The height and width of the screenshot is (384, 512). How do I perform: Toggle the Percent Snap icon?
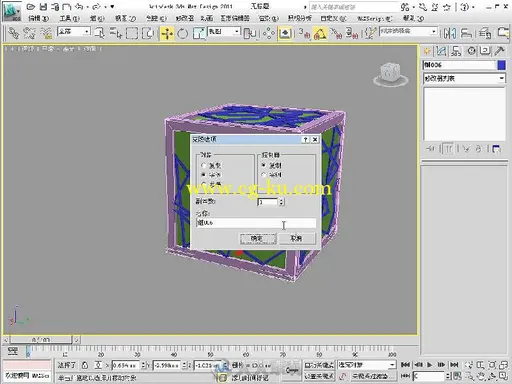click(336, 33)
